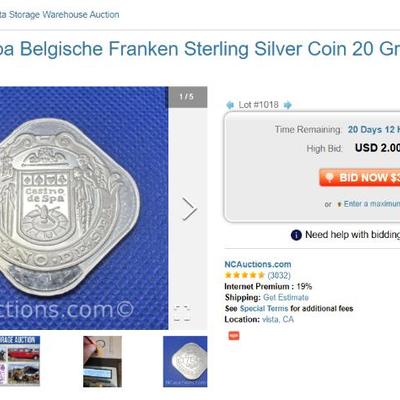The width and height of the screenshot is (400, 400).
Task: Open the Vista, CA location link
Action: click(x=278, y=319)
